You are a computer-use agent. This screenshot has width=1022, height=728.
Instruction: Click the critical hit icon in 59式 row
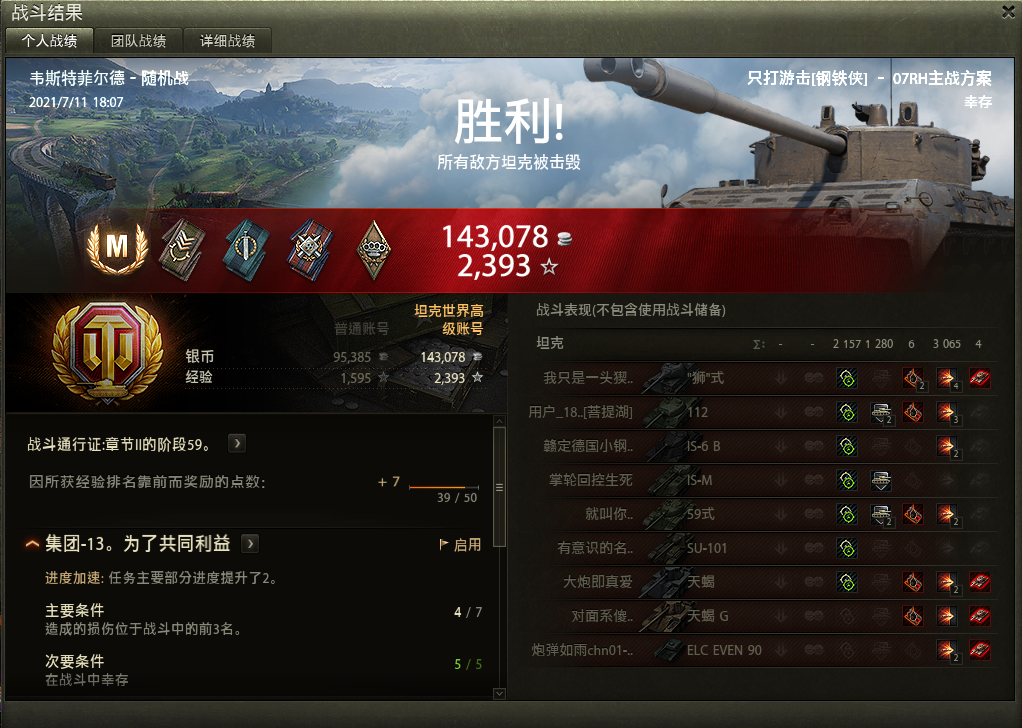click(x=912, y=514)
